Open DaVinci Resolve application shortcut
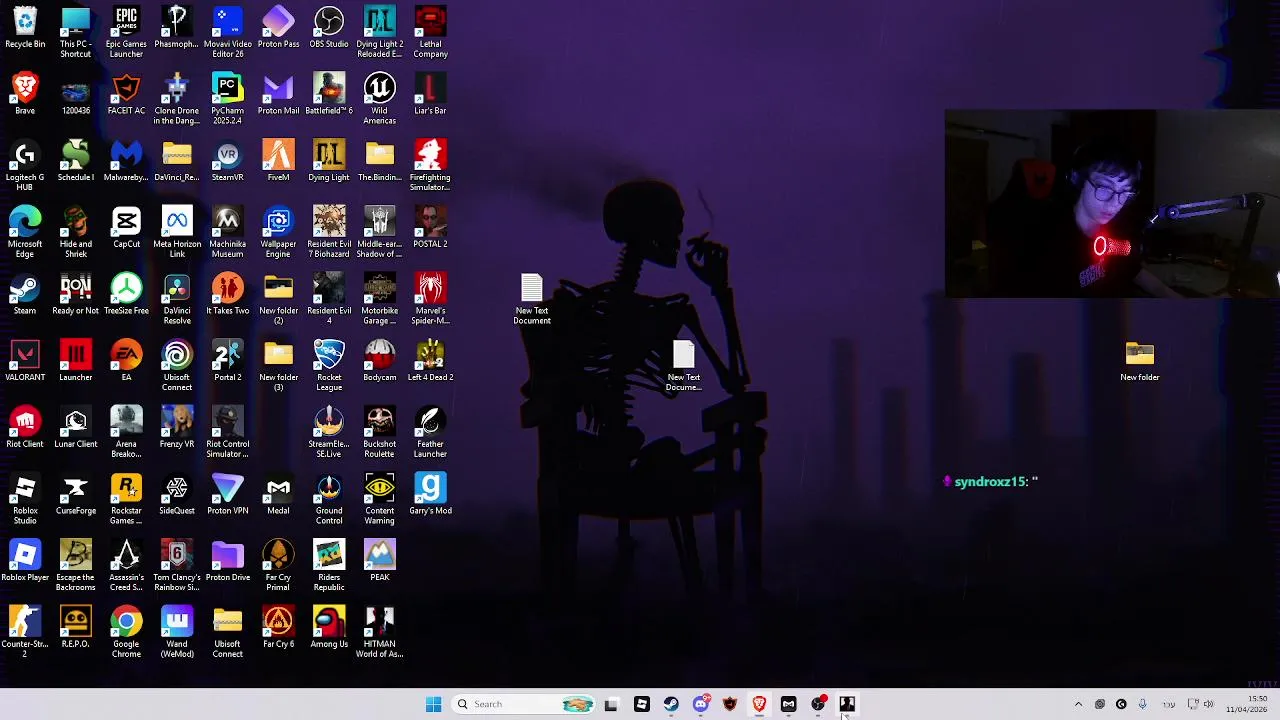 pyautogui.click(x=177, y=299)
